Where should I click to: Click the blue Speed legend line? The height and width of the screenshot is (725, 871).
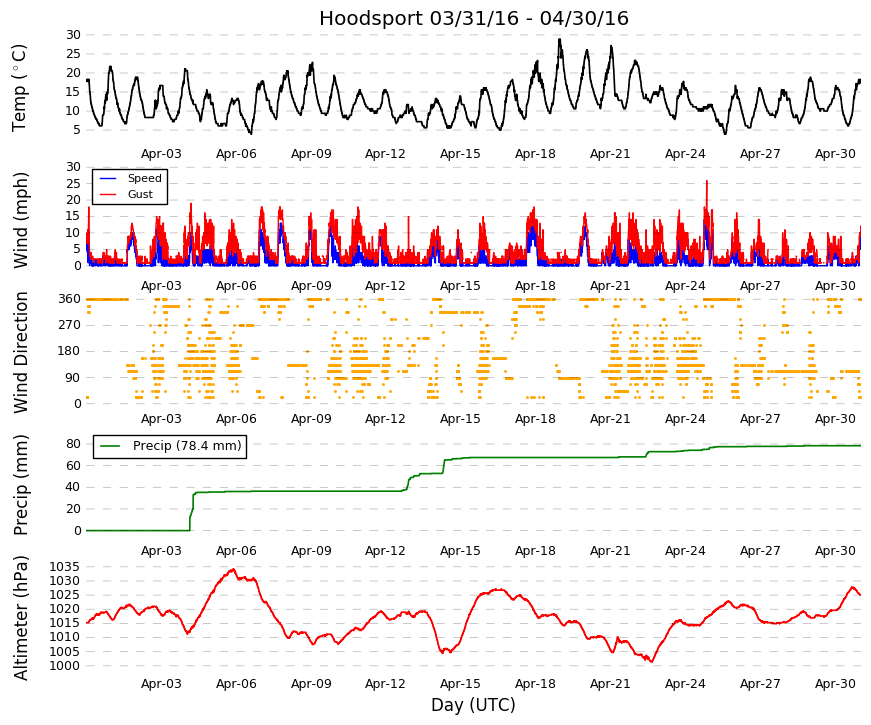pos(108,178)
